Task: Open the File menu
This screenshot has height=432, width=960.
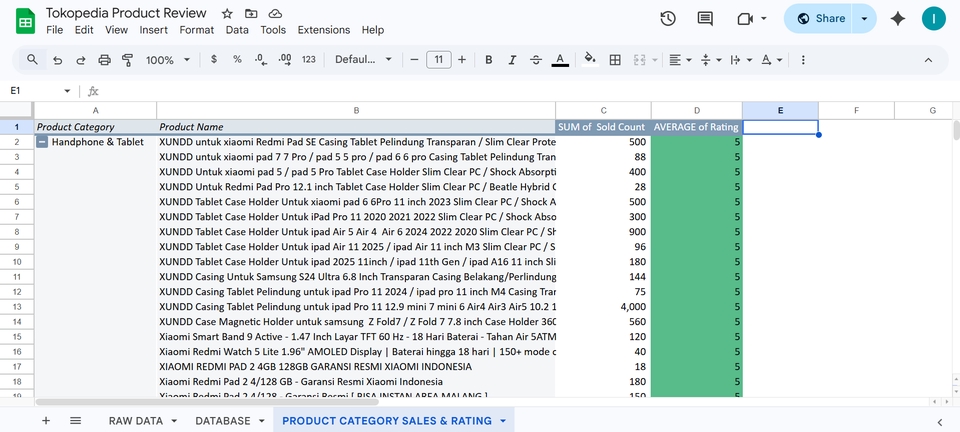Action: 54,30
